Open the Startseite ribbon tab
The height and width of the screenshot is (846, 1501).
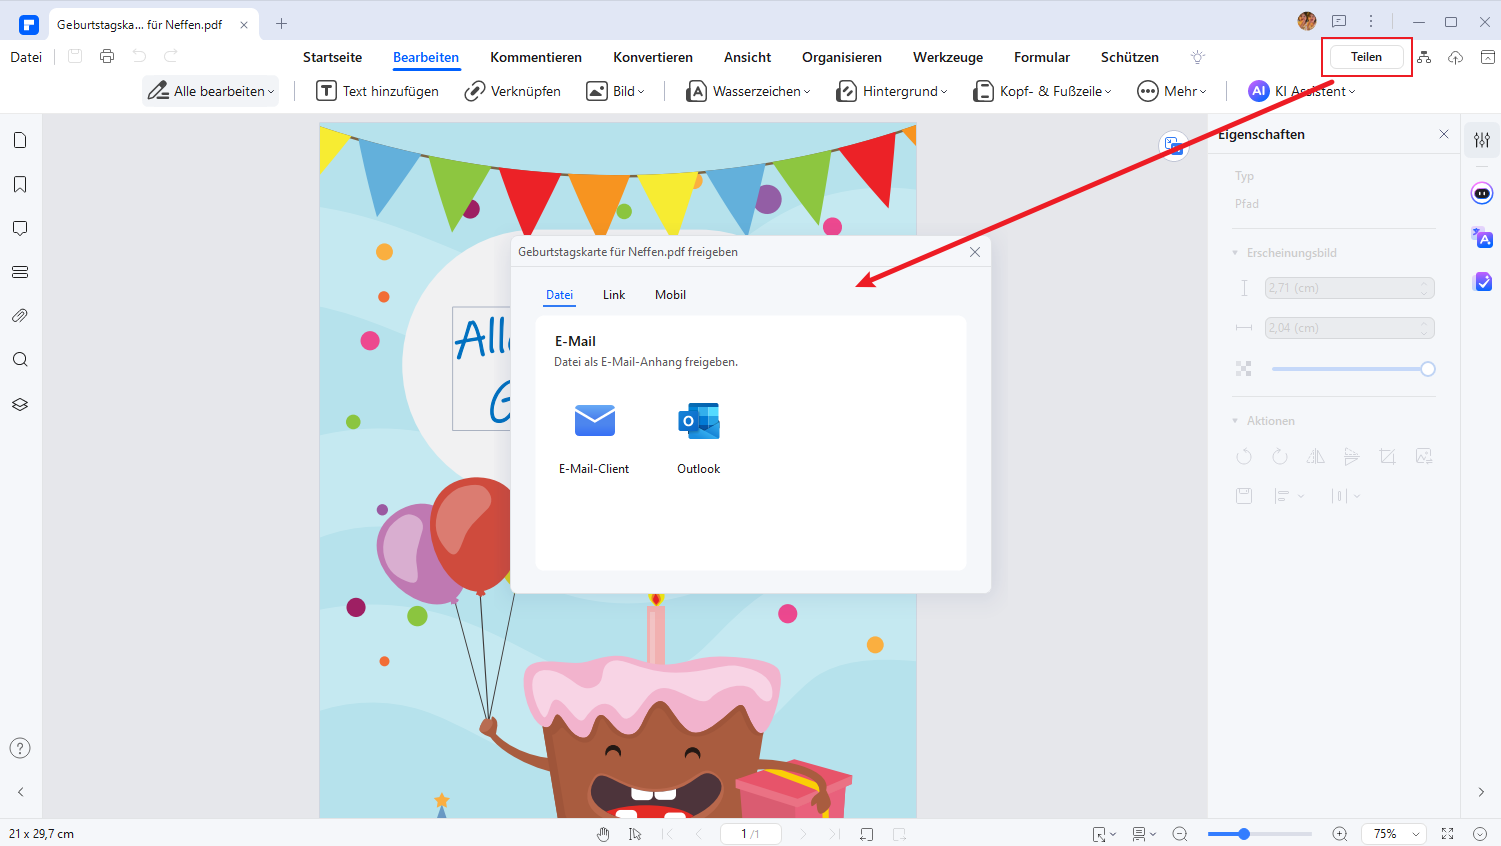333,57
